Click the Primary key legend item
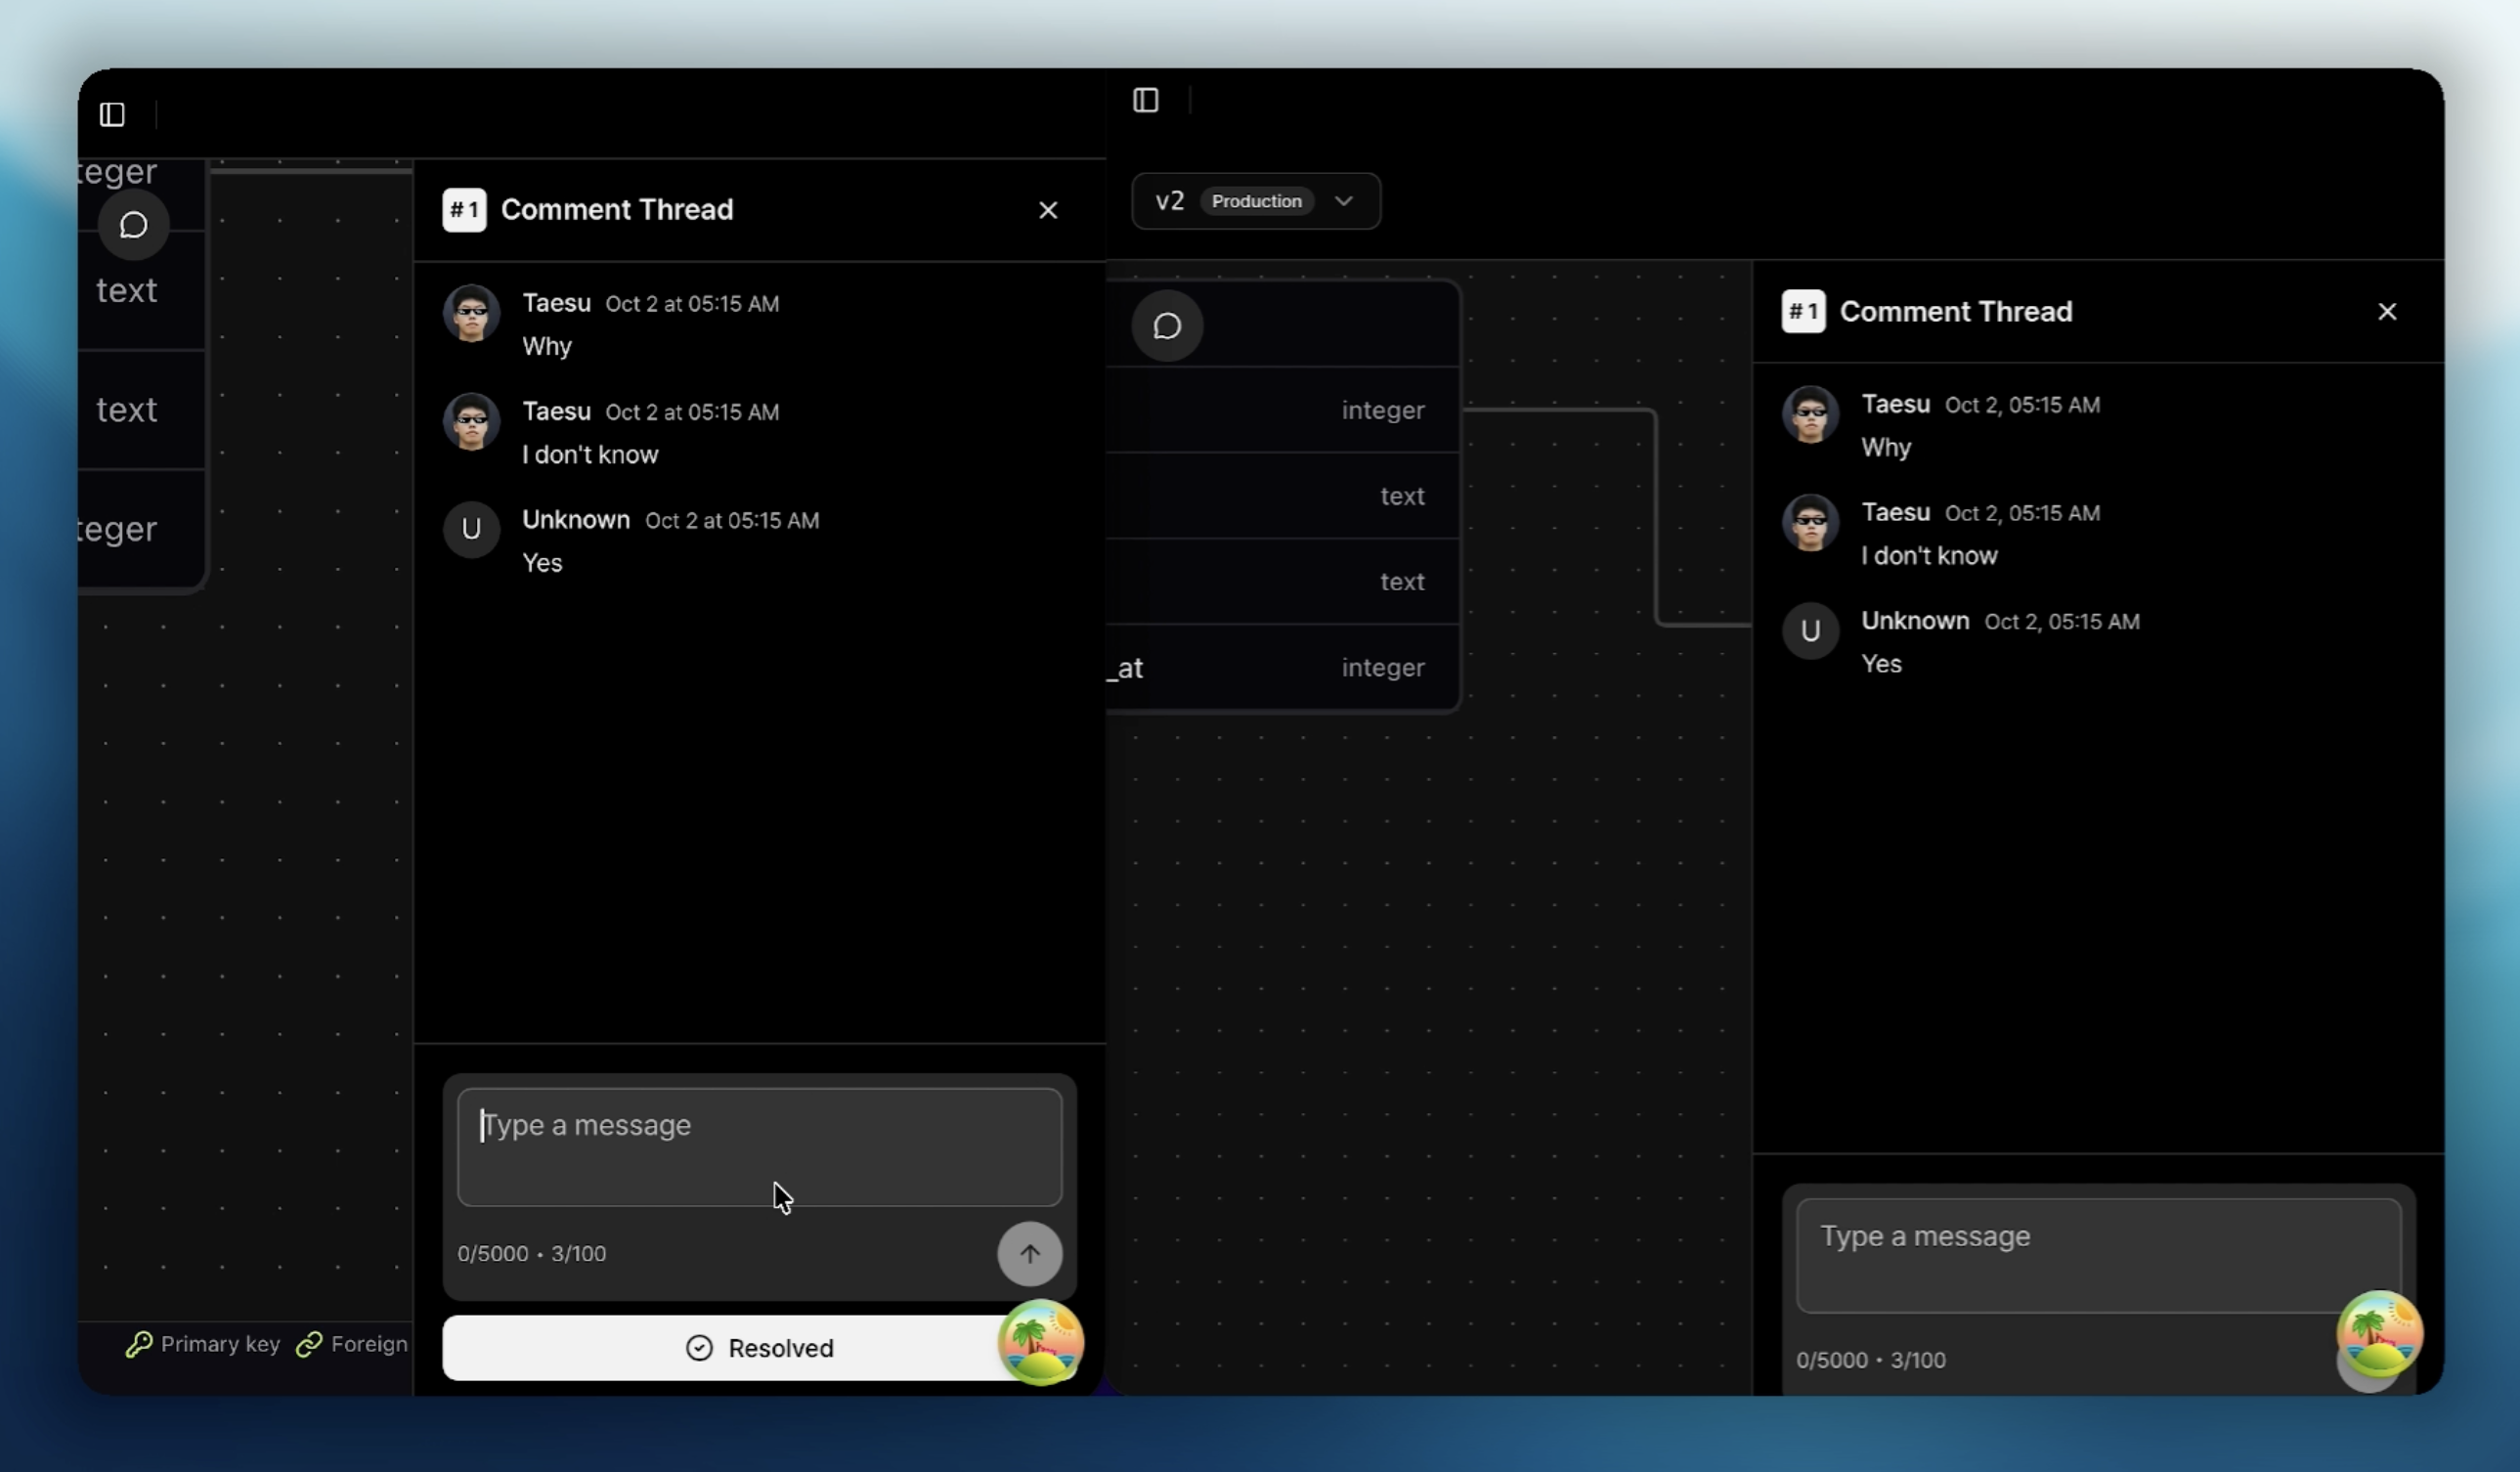Viewport: 2520px width, 1472px height. (203, 1344)
